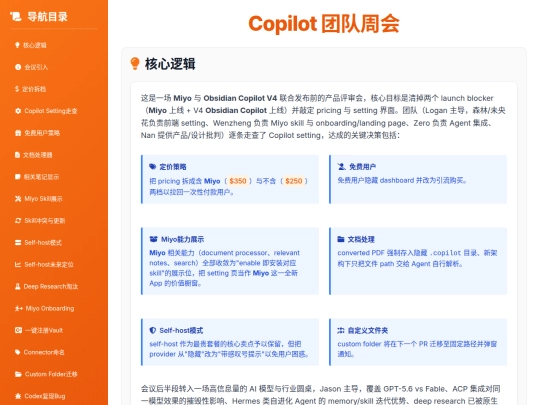
Task: Click the 免费用户 card title
Action: coord(363,167)
